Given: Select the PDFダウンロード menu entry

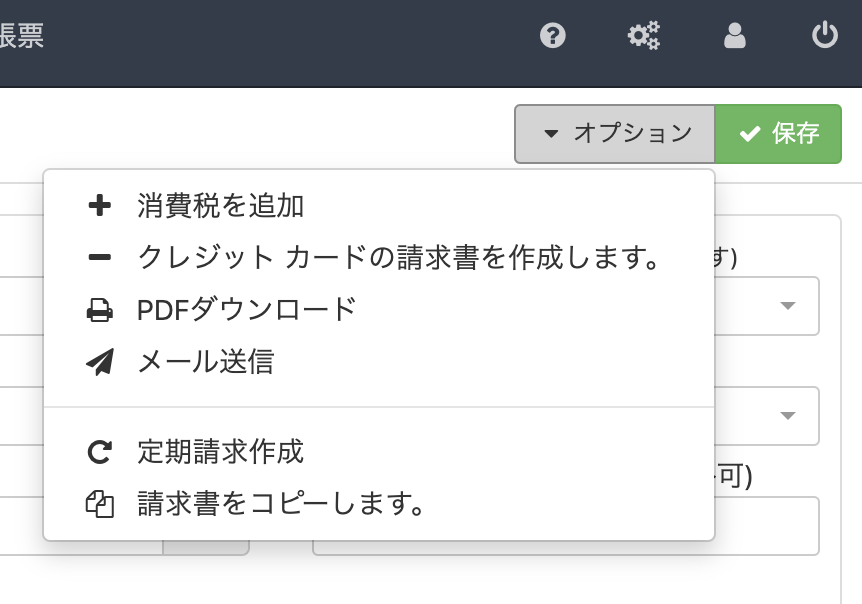Looking at the screenshot, I should (x=246, y=310).
